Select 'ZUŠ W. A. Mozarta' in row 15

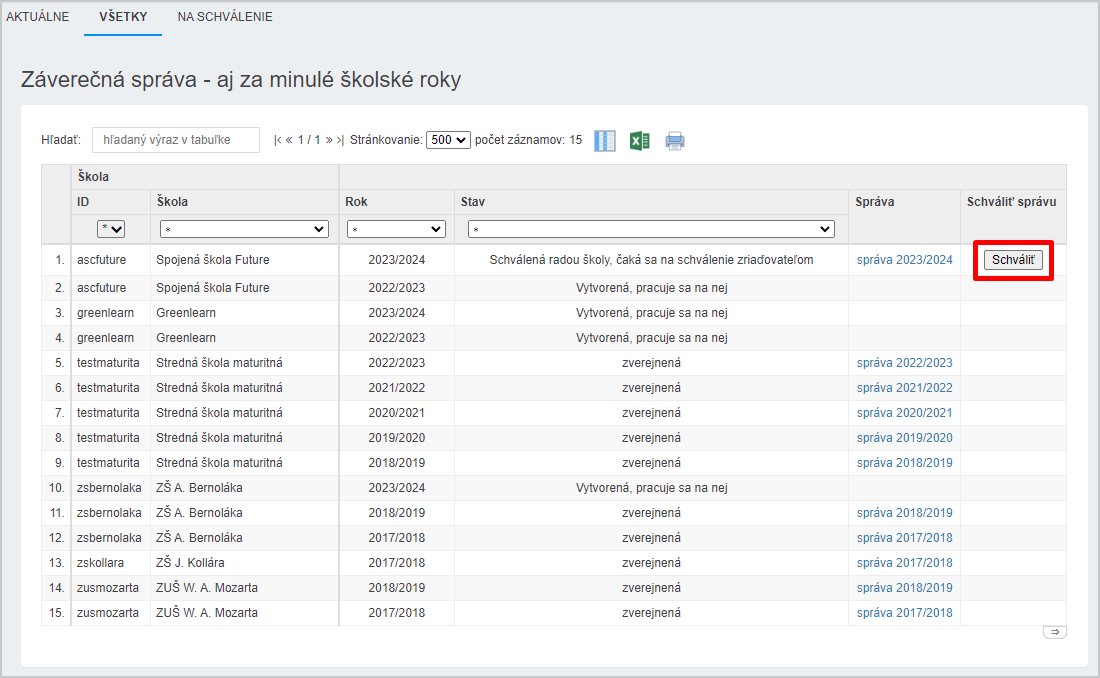[x=207, y=613]
